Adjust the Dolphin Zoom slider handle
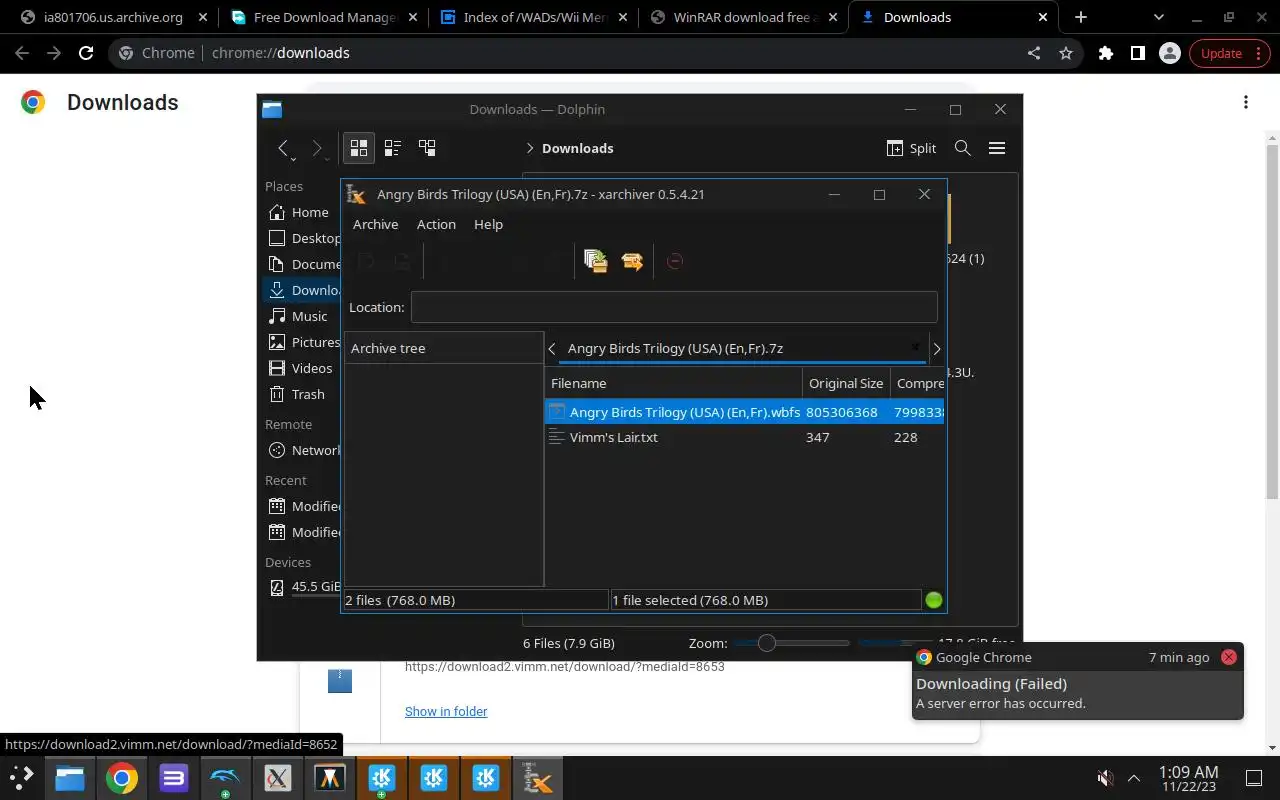The height and width of the screenshot is (800, 1280). 767,643
